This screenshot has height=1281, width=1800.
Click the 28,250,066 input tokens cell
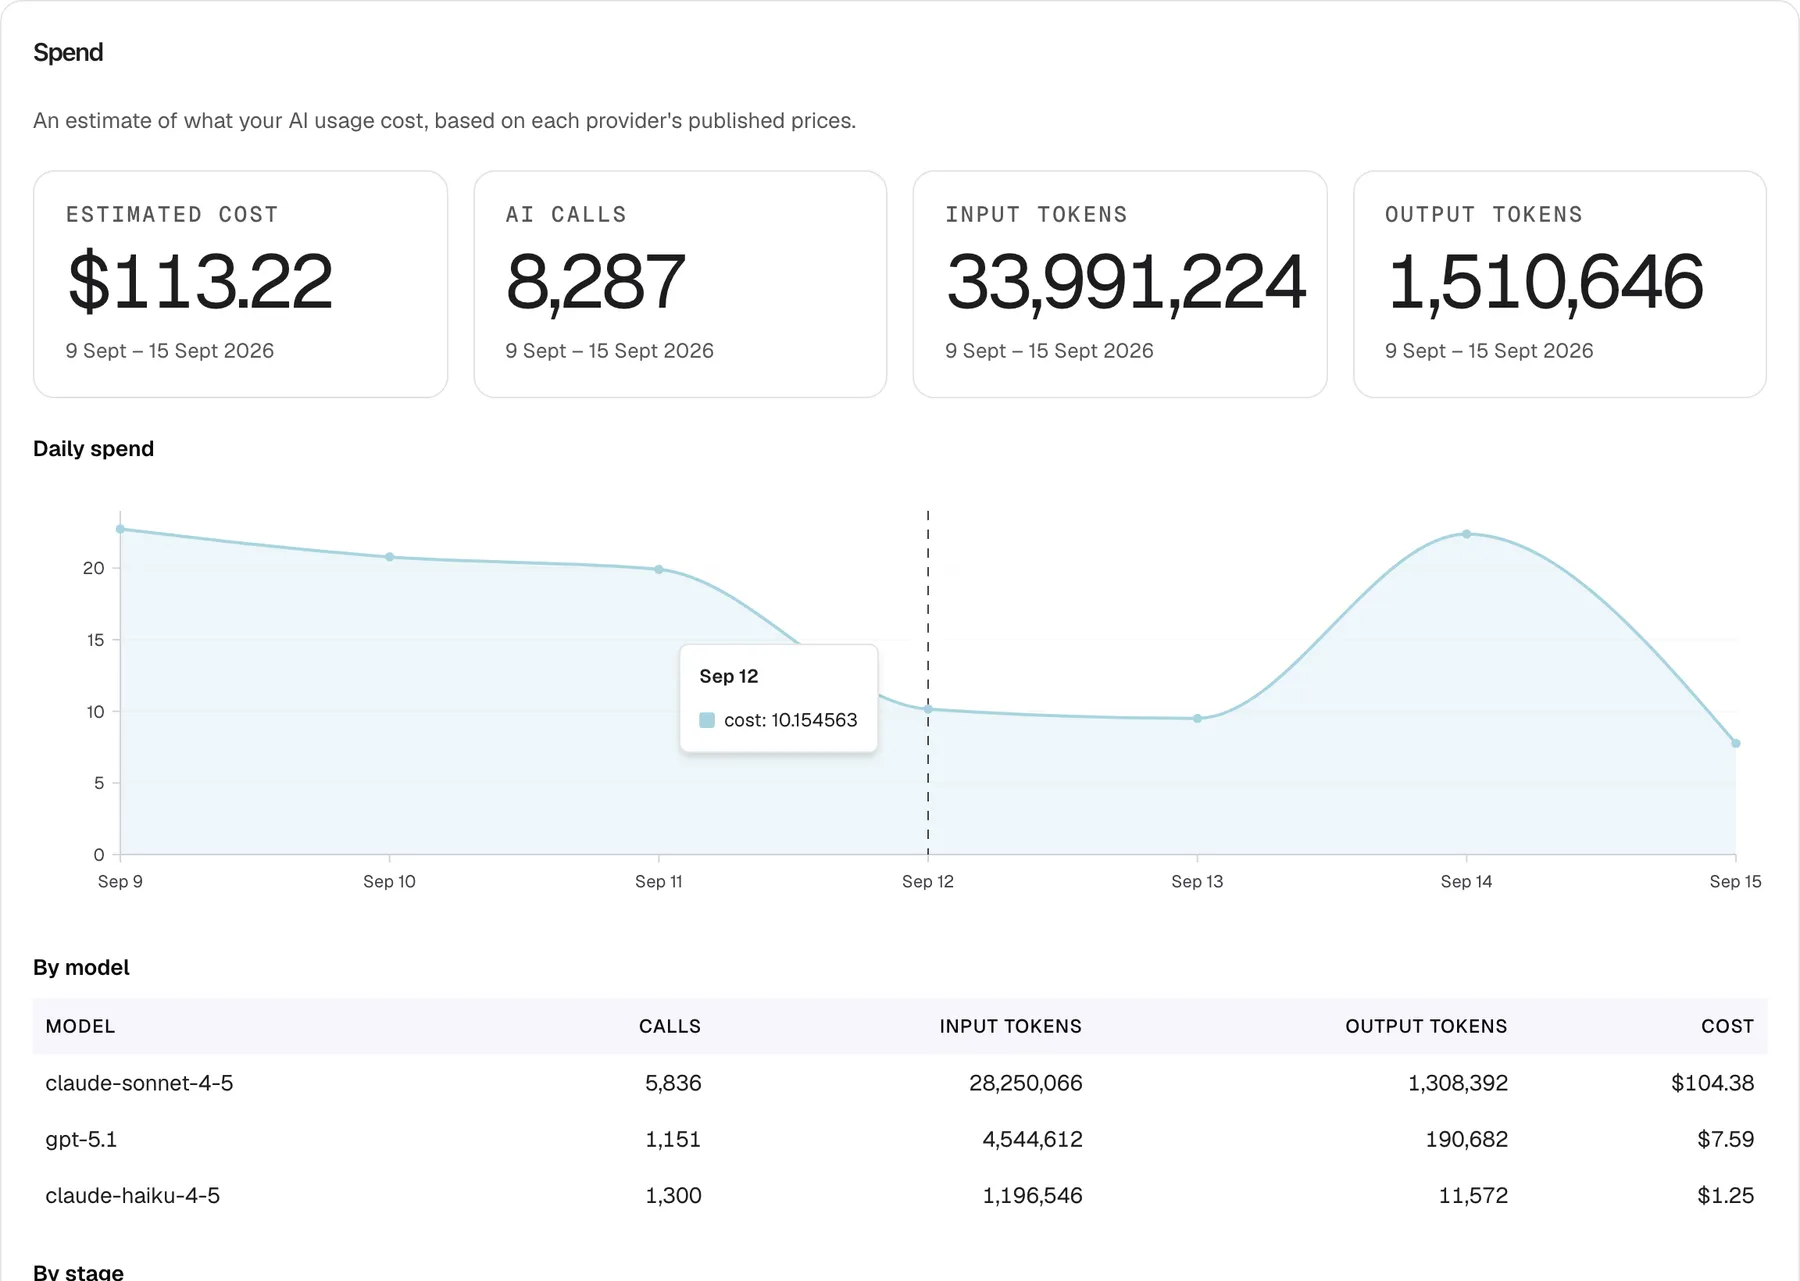click(1025, 1083)
